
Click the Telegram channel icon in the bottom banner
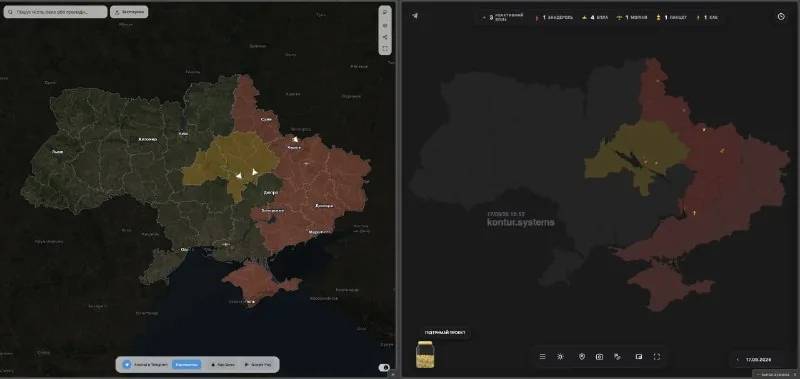[x=128, y=365]
